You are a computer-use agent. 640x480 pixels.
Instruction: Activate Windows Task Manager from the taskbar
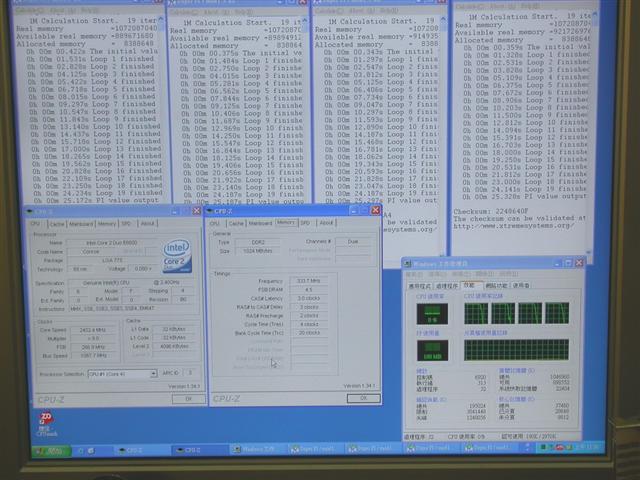253,449
